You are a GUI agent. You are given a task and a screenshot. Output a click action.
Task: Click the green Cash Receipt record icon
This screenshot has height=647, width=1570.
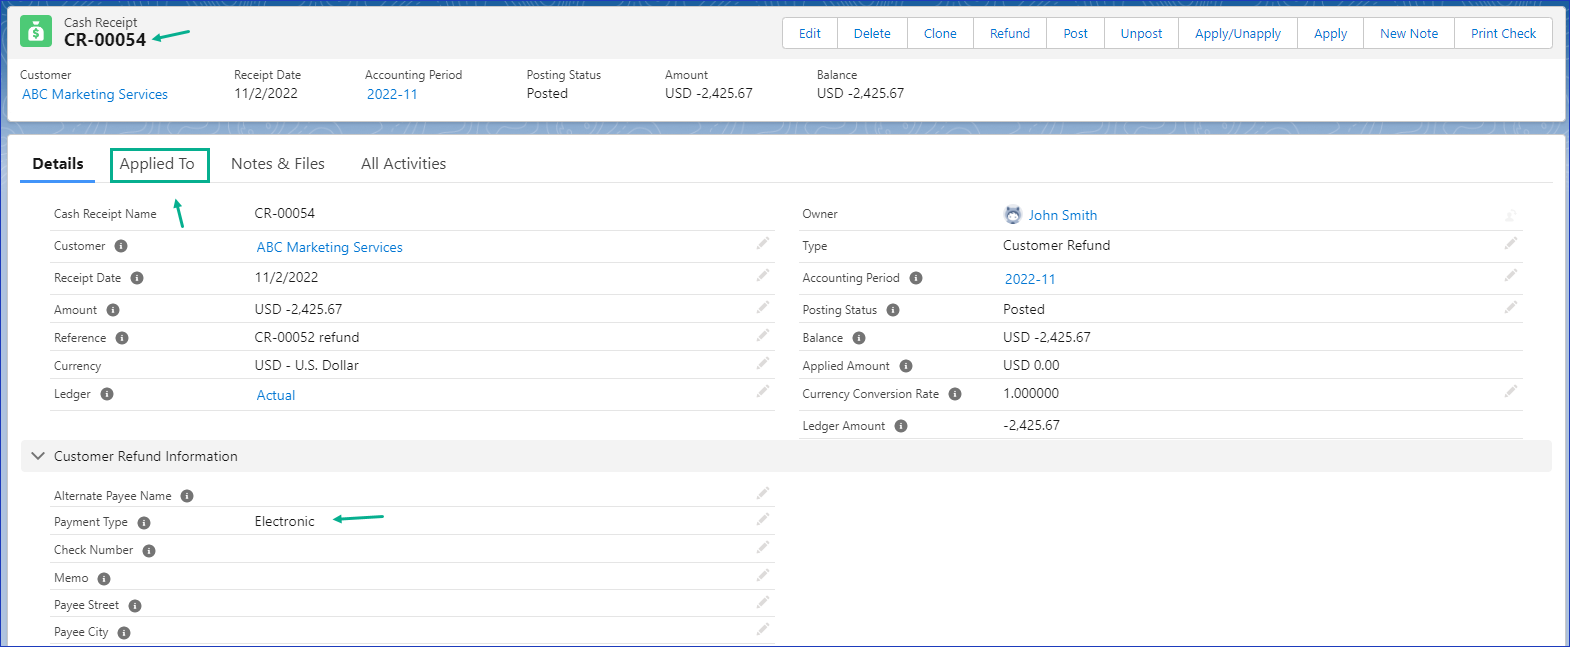coord(36,32)
